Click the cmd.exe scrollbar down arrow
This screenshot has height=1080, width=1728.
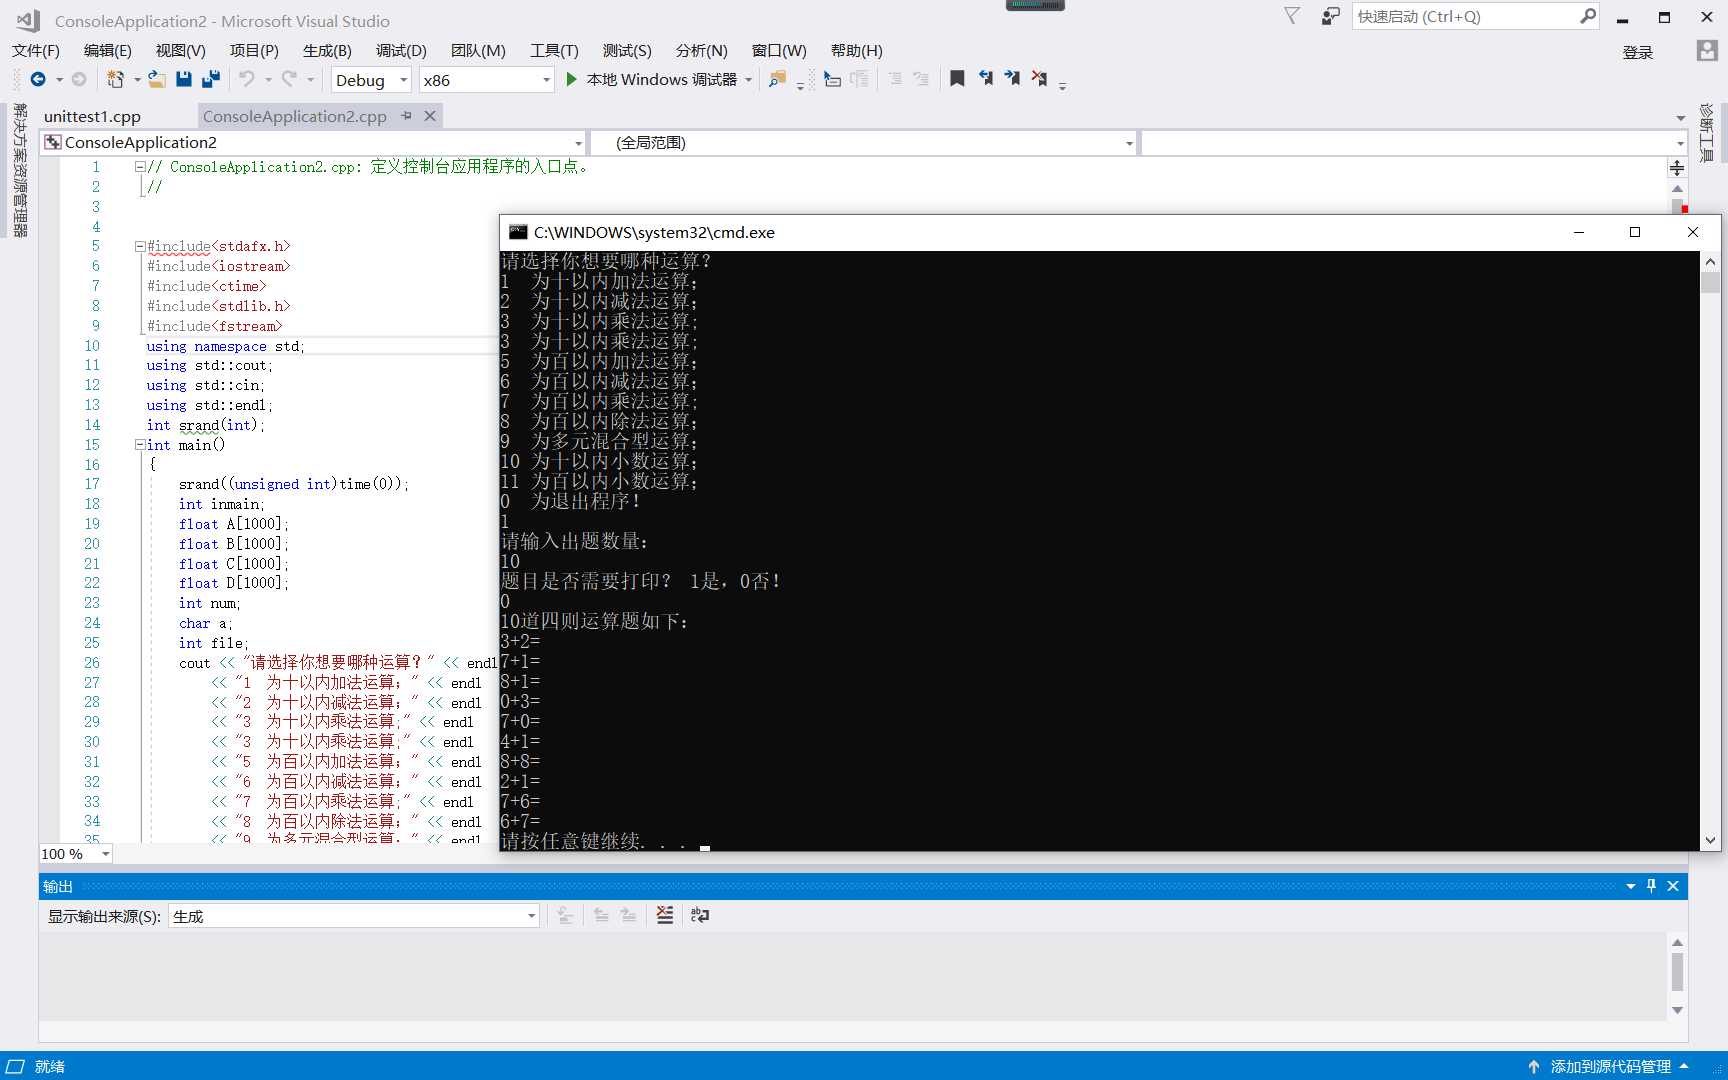click(1711, 840)
